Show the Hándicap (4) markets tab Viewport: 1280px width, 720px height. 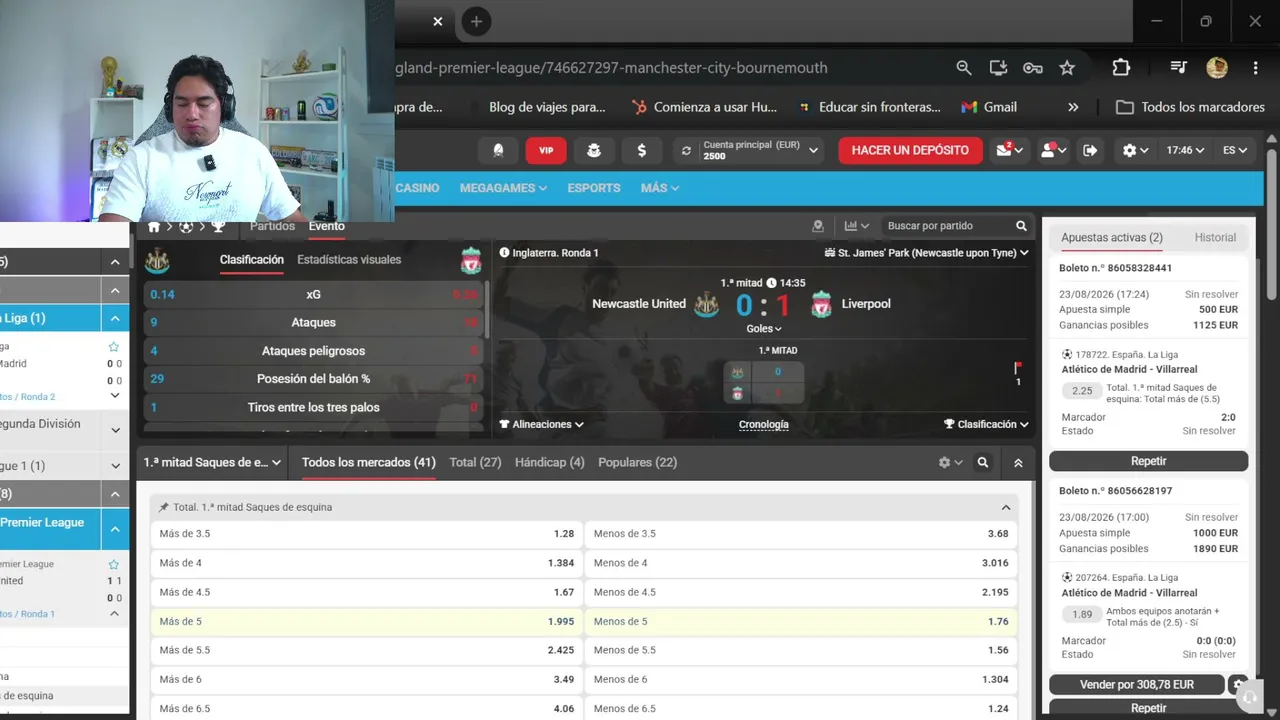tap(549, 463)
